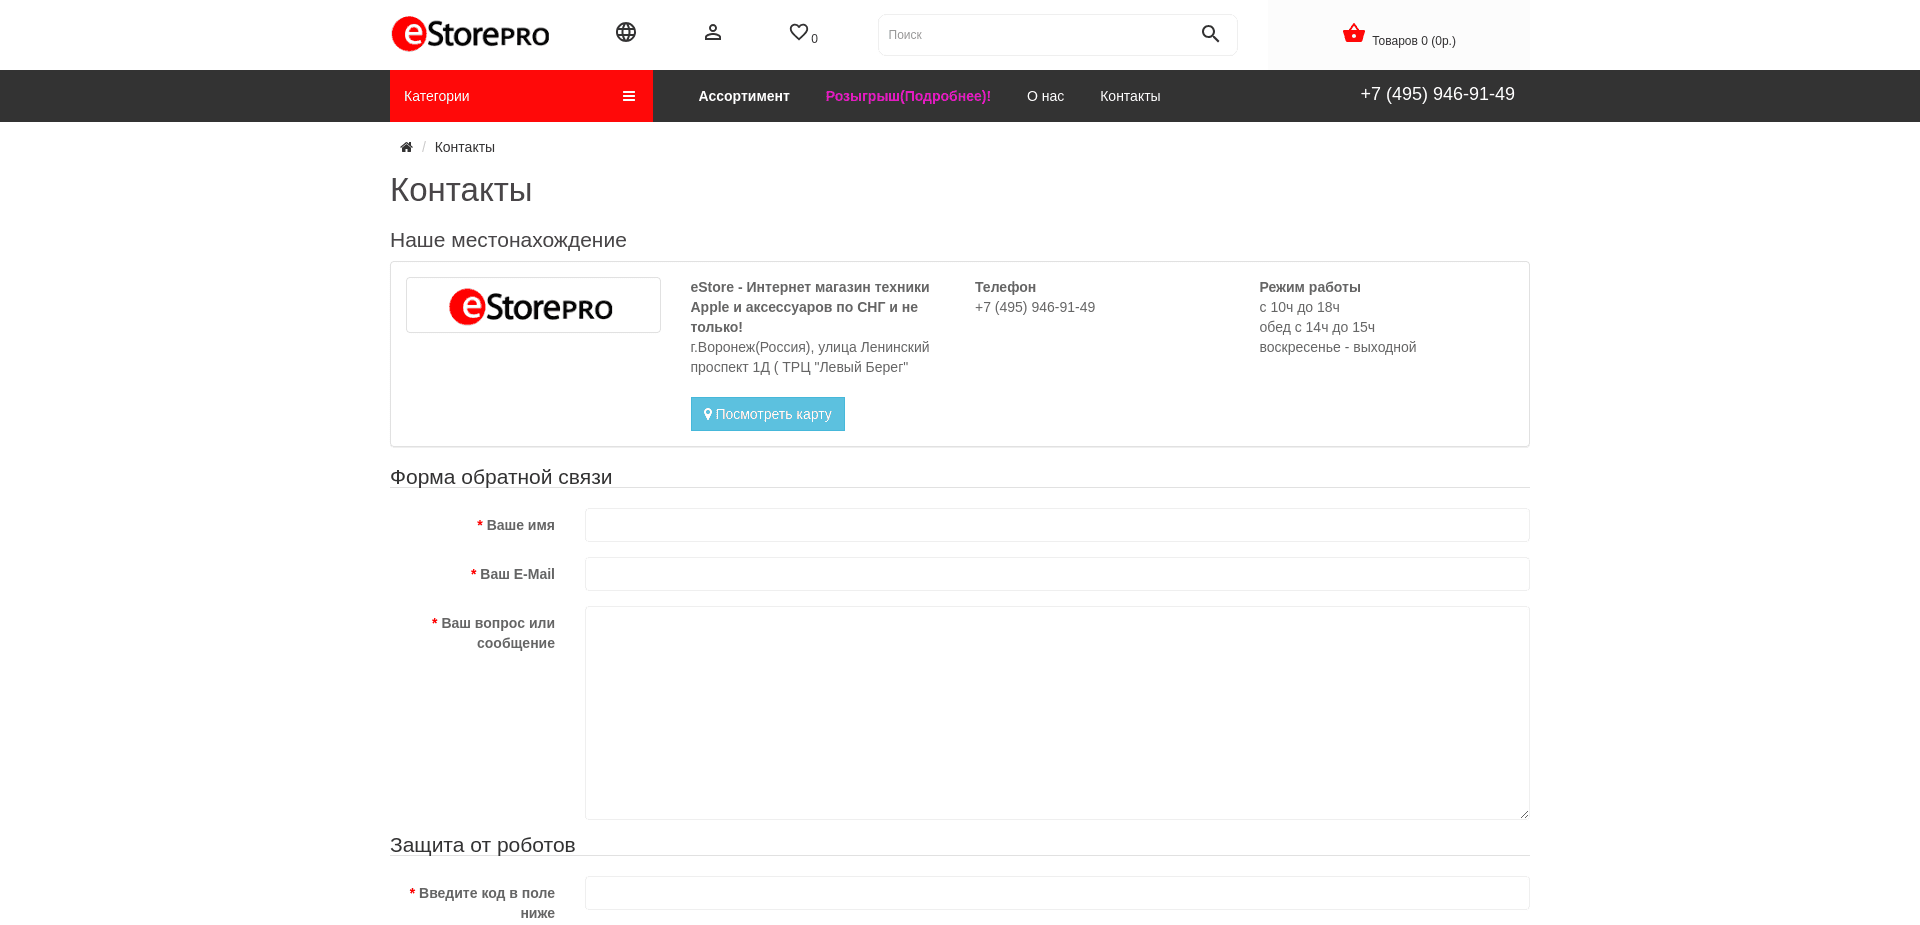The width and height of the screenshot is (1920, 925).
Task: Select О нас in navigation
Action: pos(1045,95)
